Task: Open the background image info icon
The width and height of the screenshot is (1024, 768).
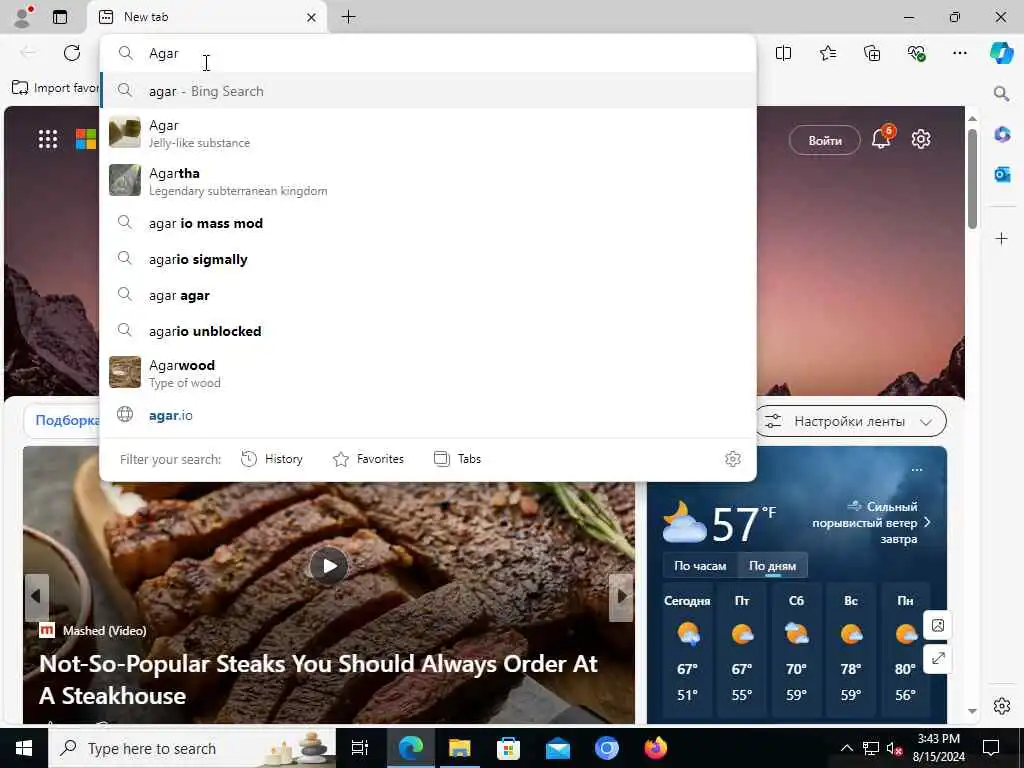Action: 937,625
